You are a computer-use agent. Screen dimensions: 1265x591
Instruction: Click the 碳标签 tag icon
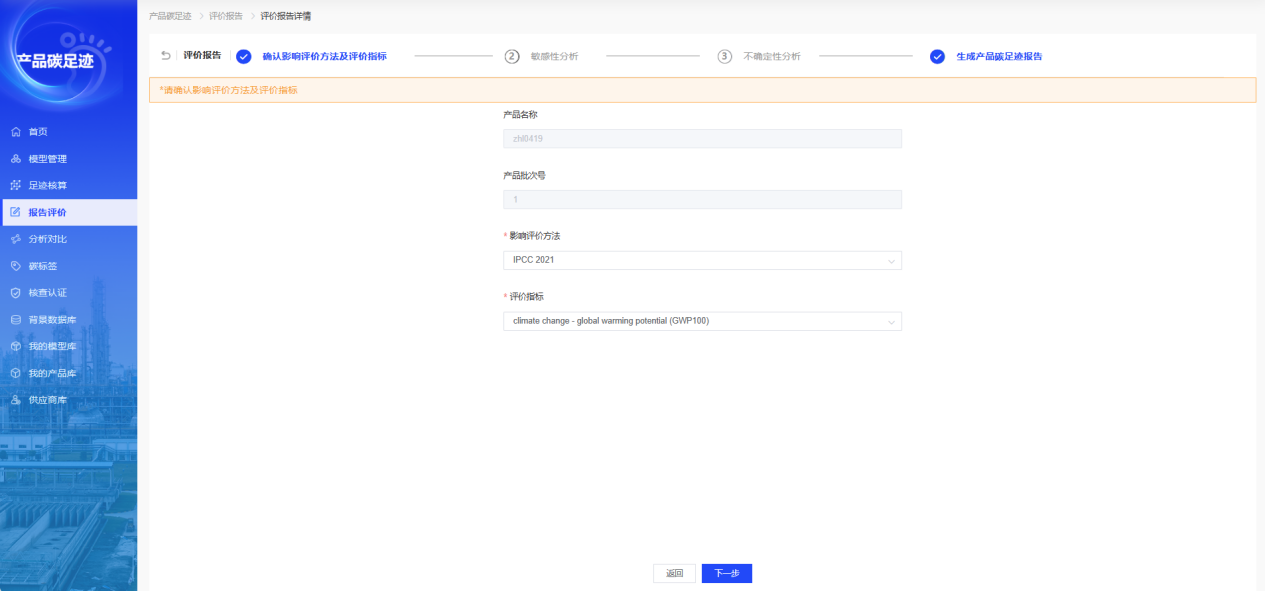15,266
